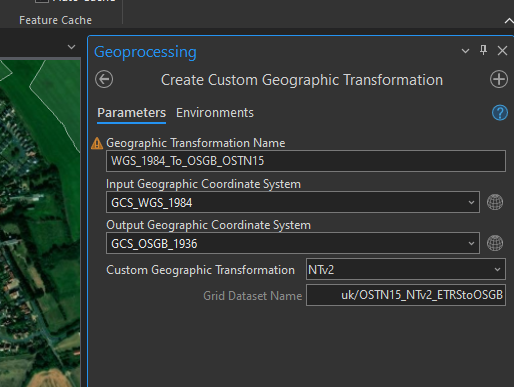This screenshot has width=514, height=387.
Task: Click the Grid Dataset Name field
Action: tap(406, 295)
